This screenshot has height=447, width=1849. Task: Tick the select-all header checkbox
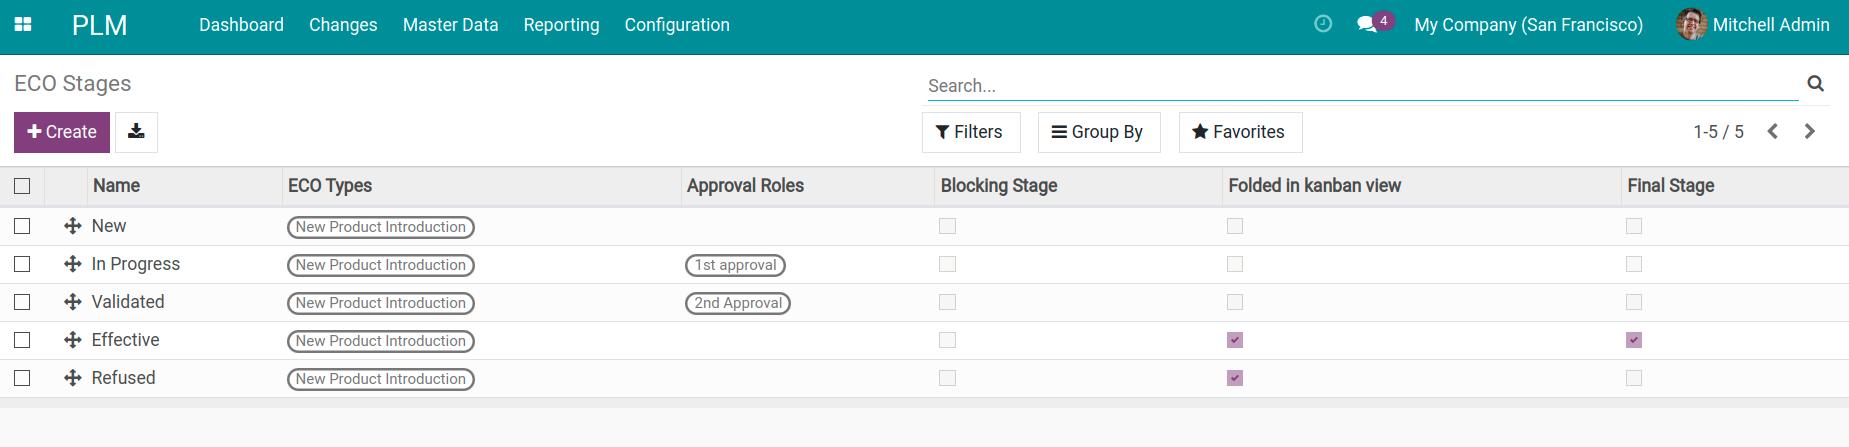22,186
